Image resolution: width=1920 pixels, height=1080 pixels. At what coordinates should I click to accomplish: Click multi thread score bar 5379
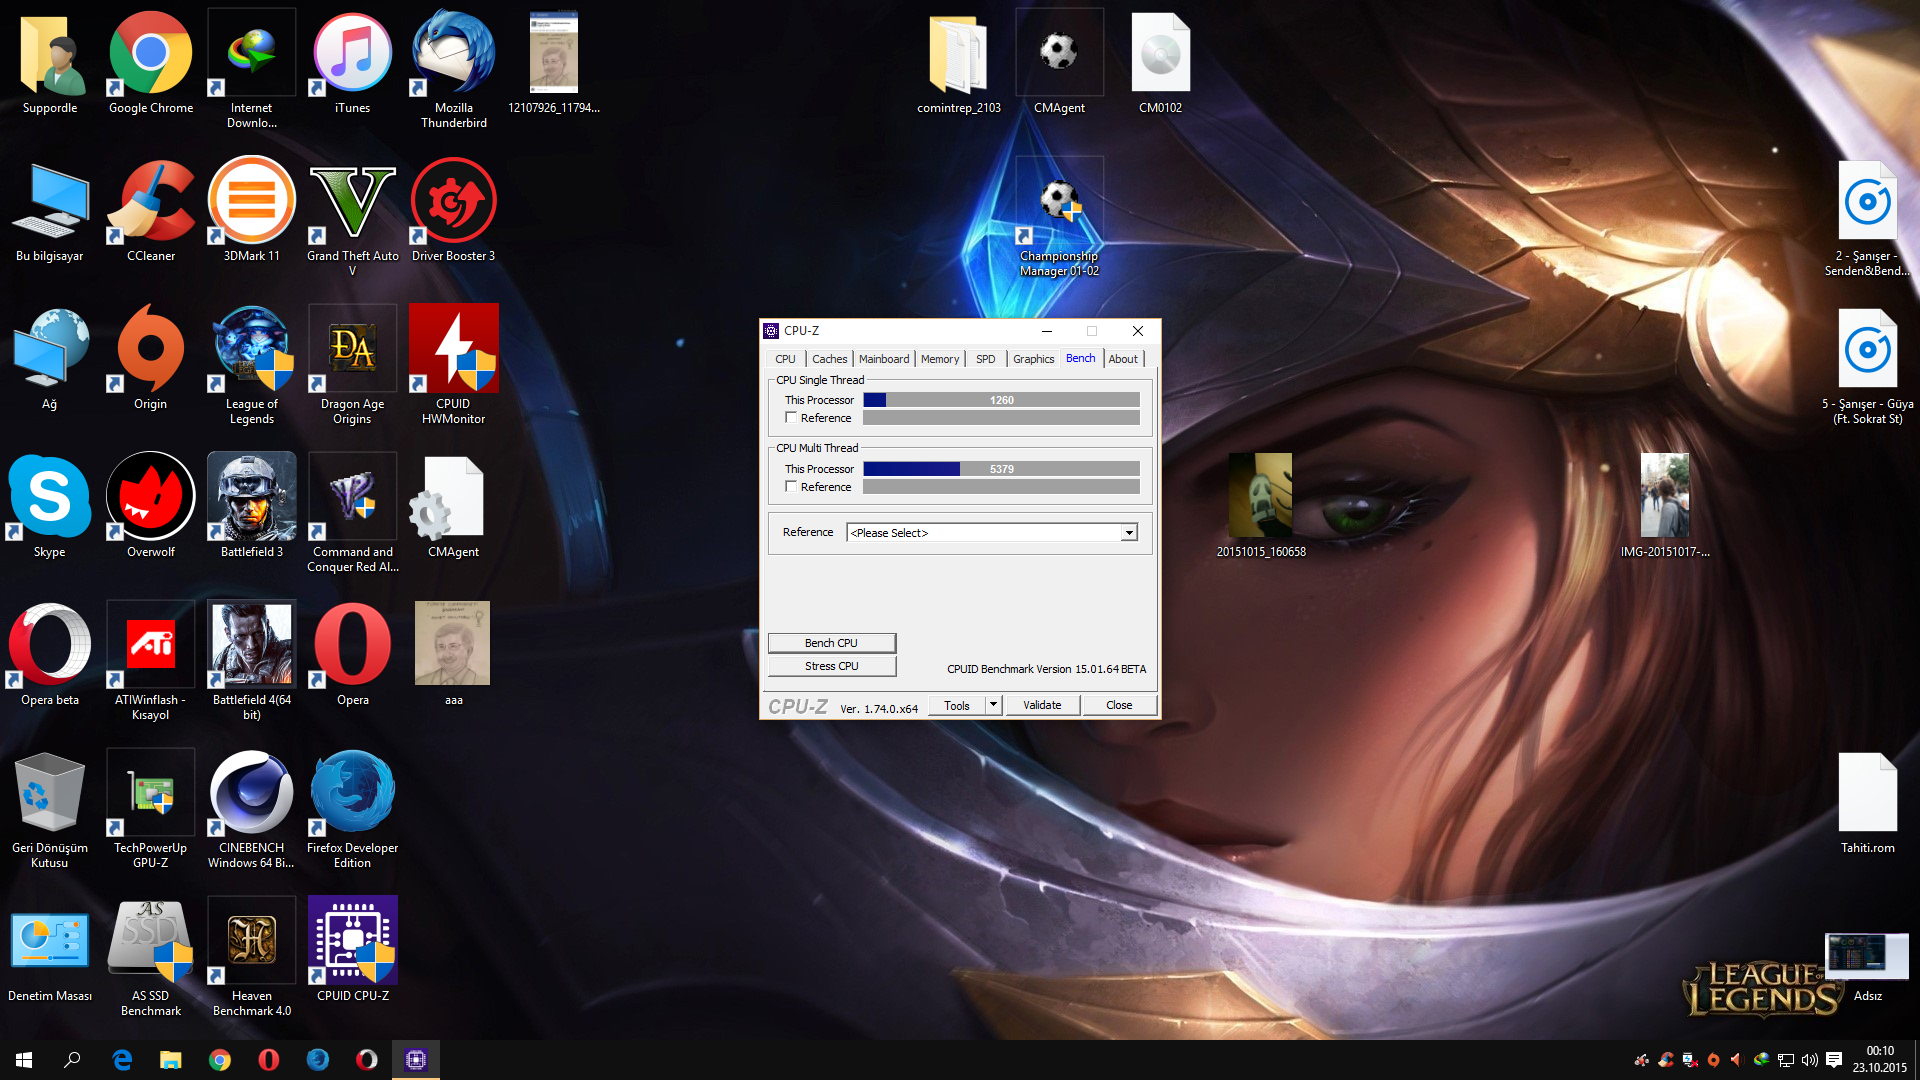pyautogui.click(x=1001, y=469)
